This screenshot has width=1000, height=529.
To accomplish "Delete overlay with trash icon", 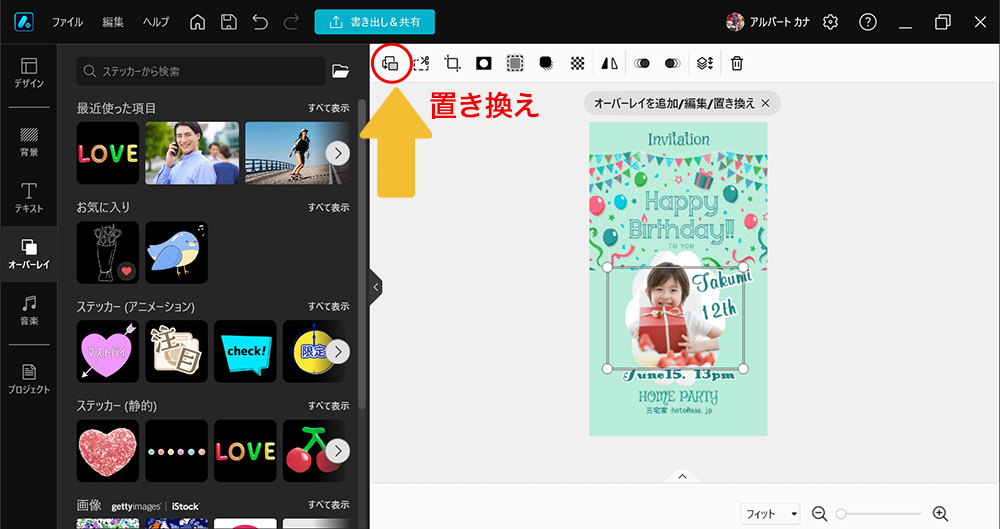I will pyautogui.click(x=737, y=63).
